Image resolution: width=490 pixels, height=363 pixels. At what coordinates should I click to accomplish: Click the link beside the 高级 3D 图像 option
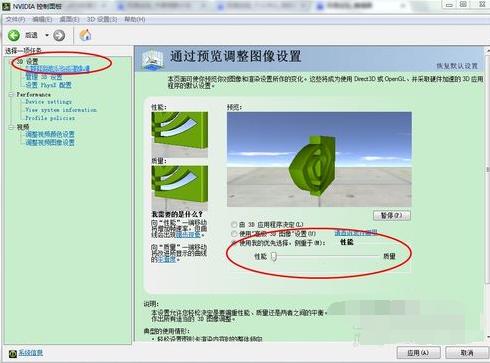coord(356,233)
